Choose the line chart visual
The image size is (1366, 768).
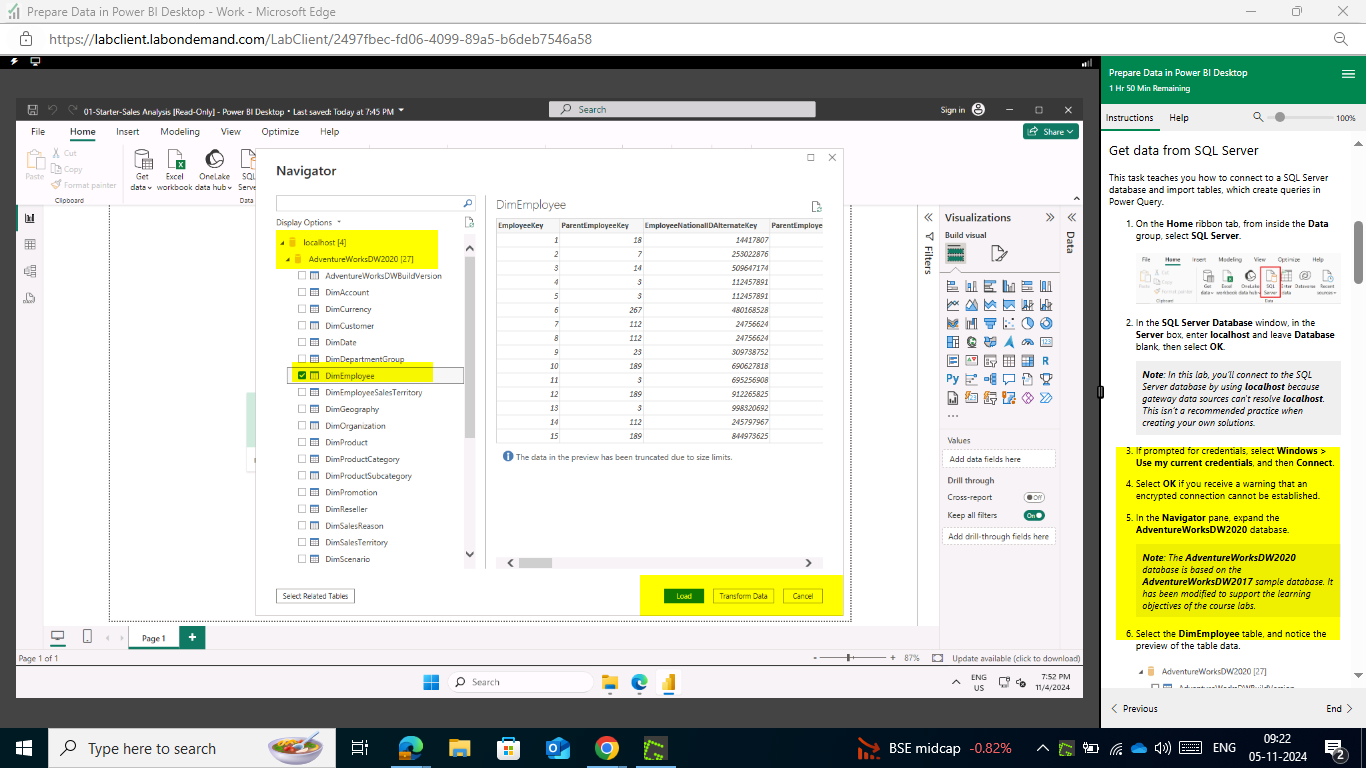tap(953, 305)
